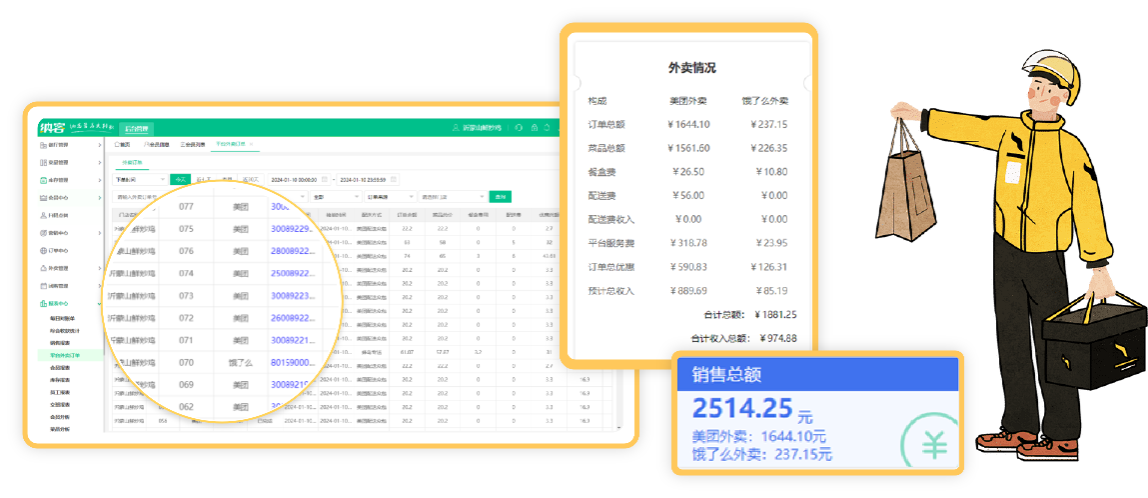
Task: Click the 纳客 logo in the header
Action: [51, 127]
